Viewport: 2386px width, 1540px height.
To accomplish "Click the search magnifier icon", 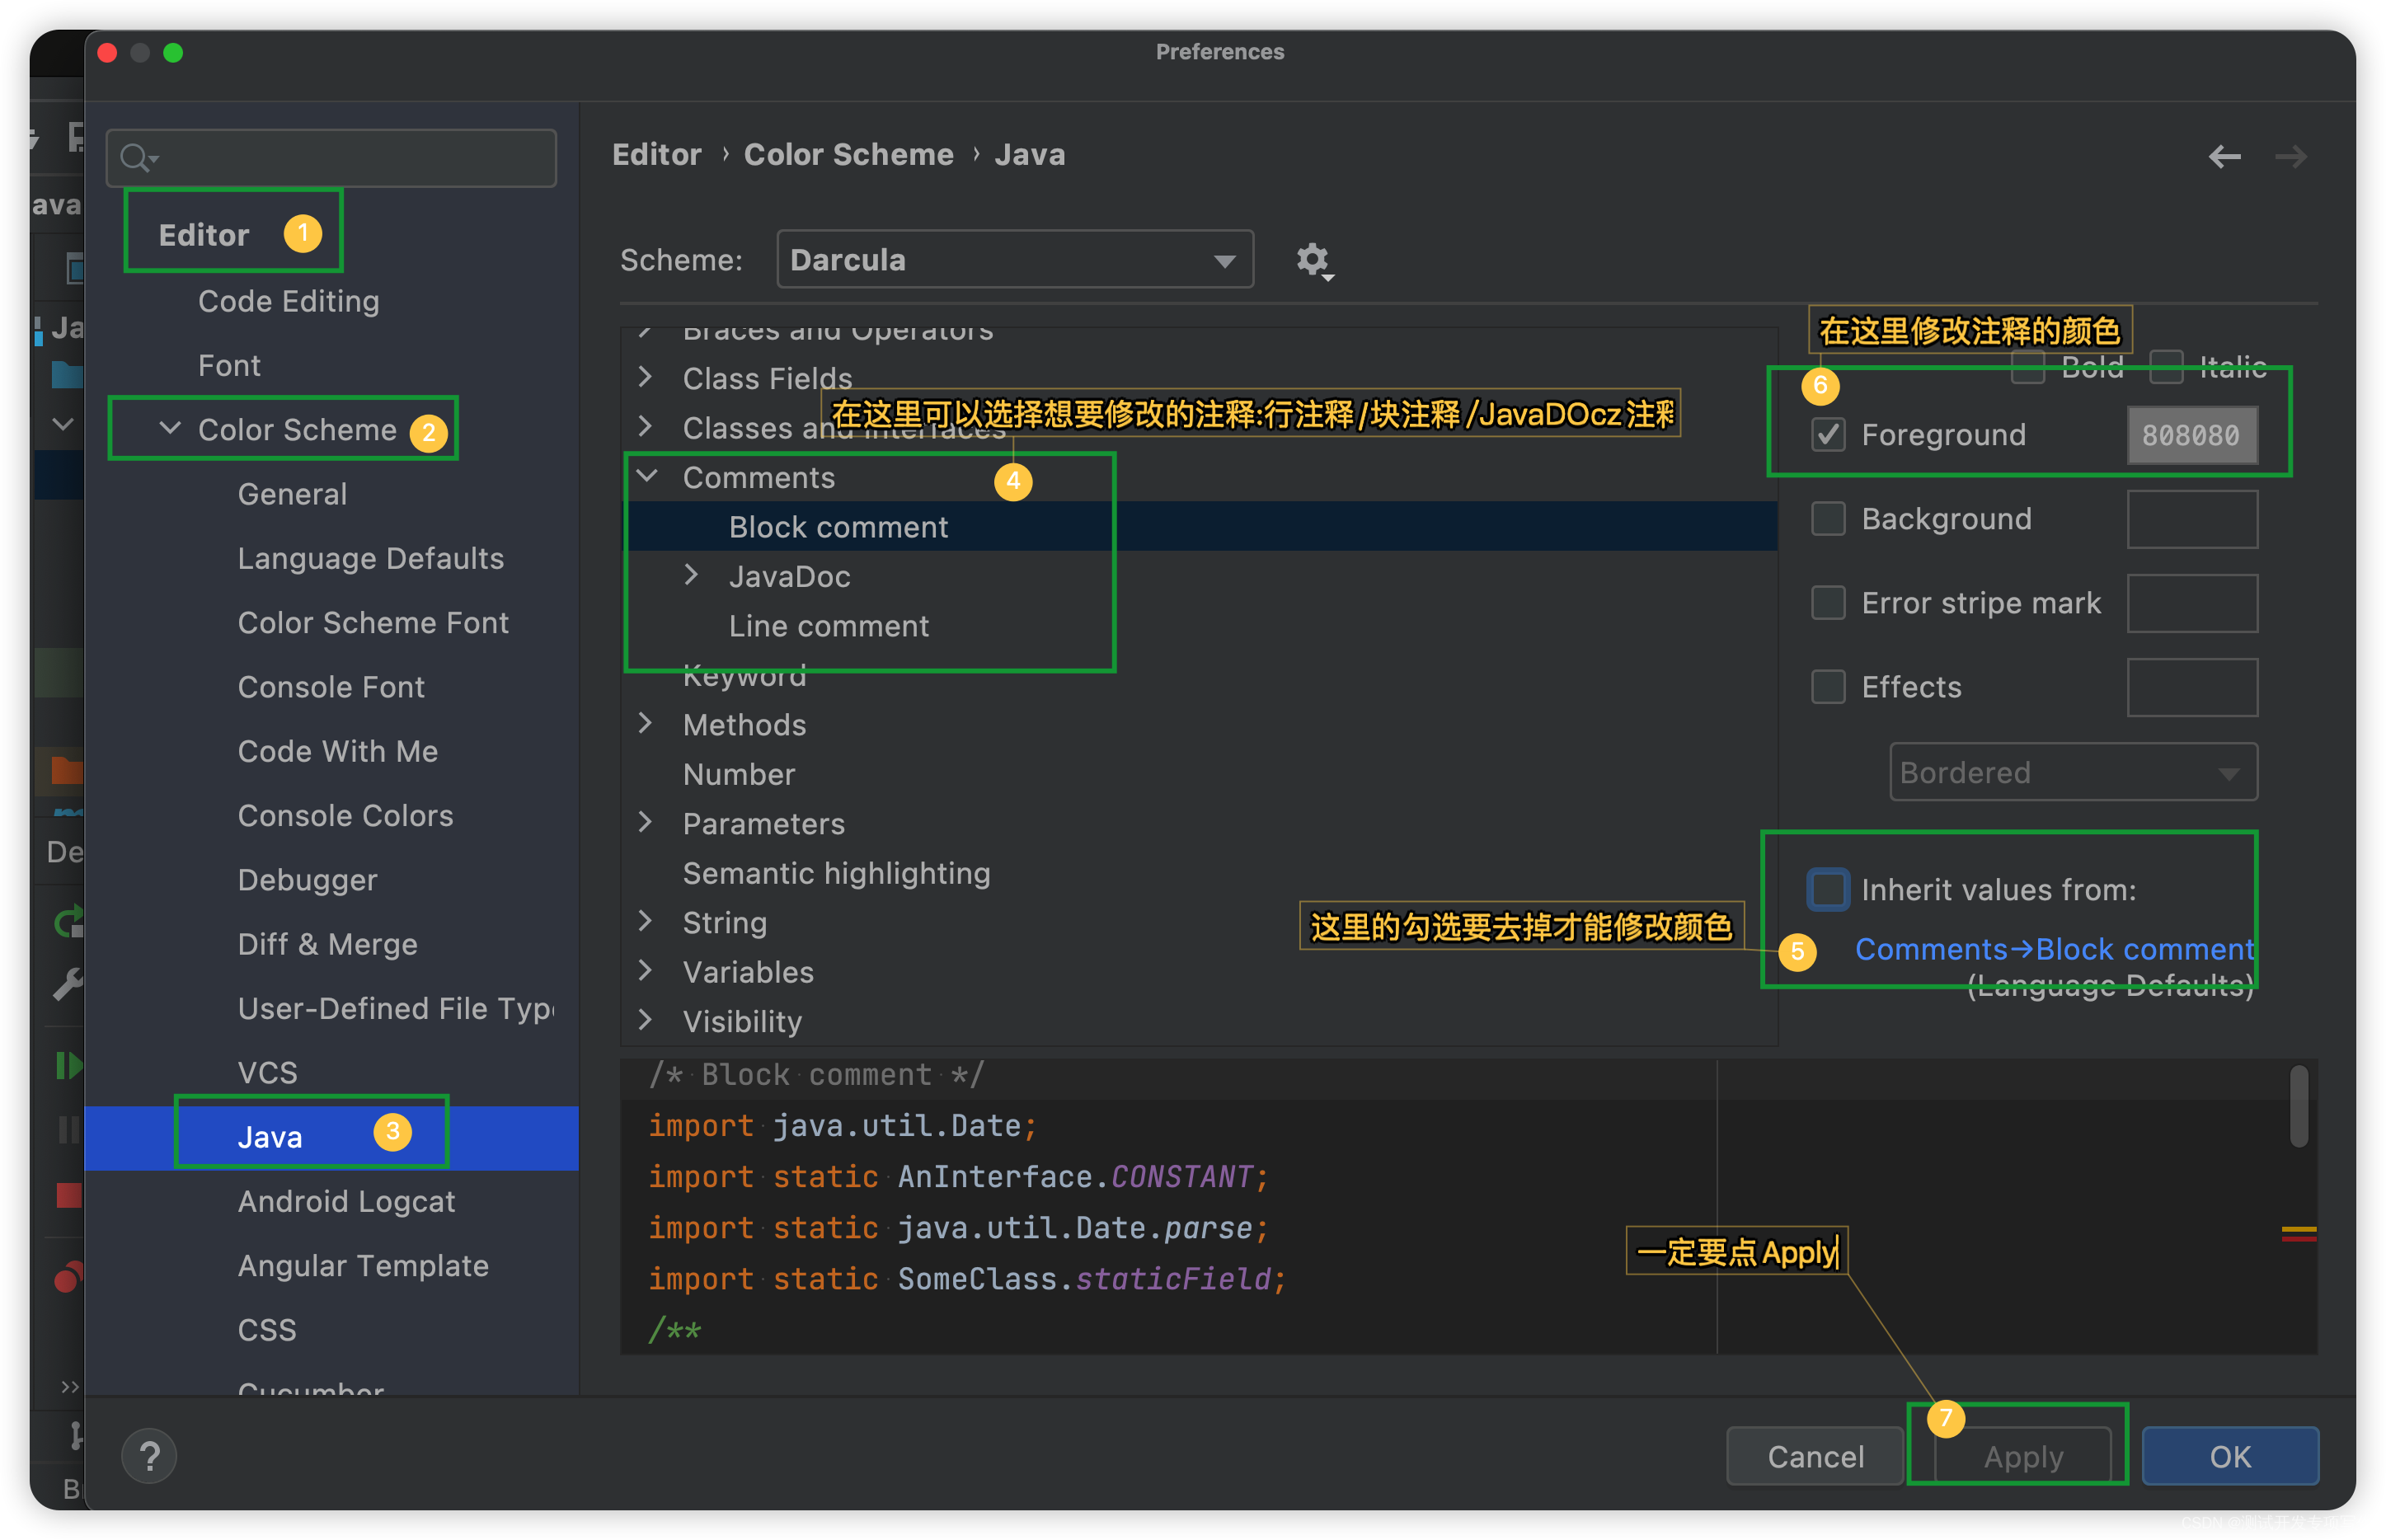I will [x=135, y=158].
